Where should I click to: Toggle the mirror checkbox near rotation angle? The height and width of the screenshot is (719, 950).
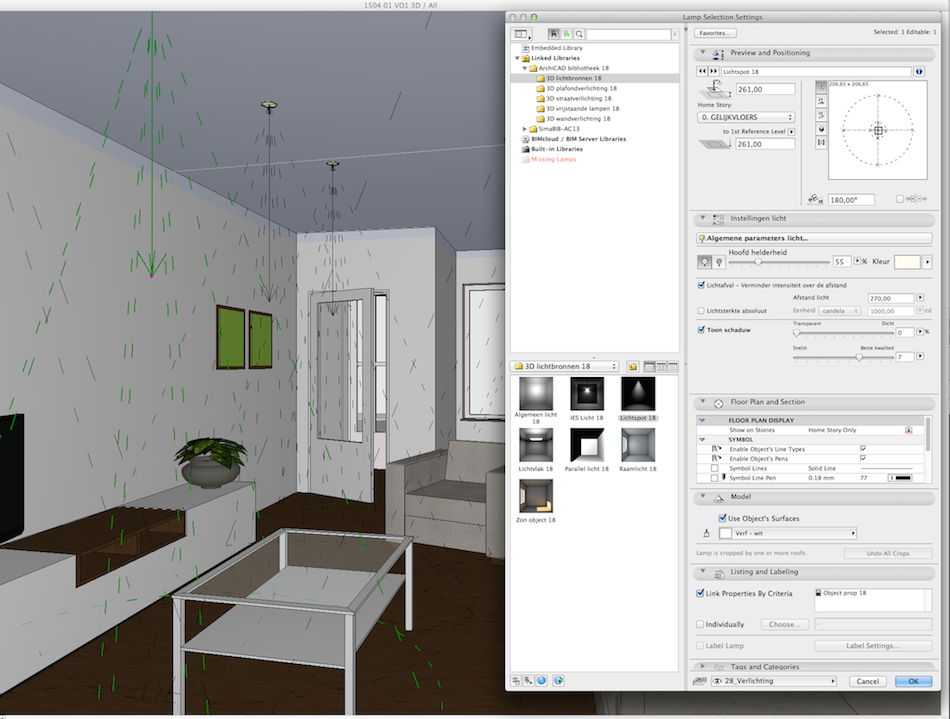(x=900, y=199)
